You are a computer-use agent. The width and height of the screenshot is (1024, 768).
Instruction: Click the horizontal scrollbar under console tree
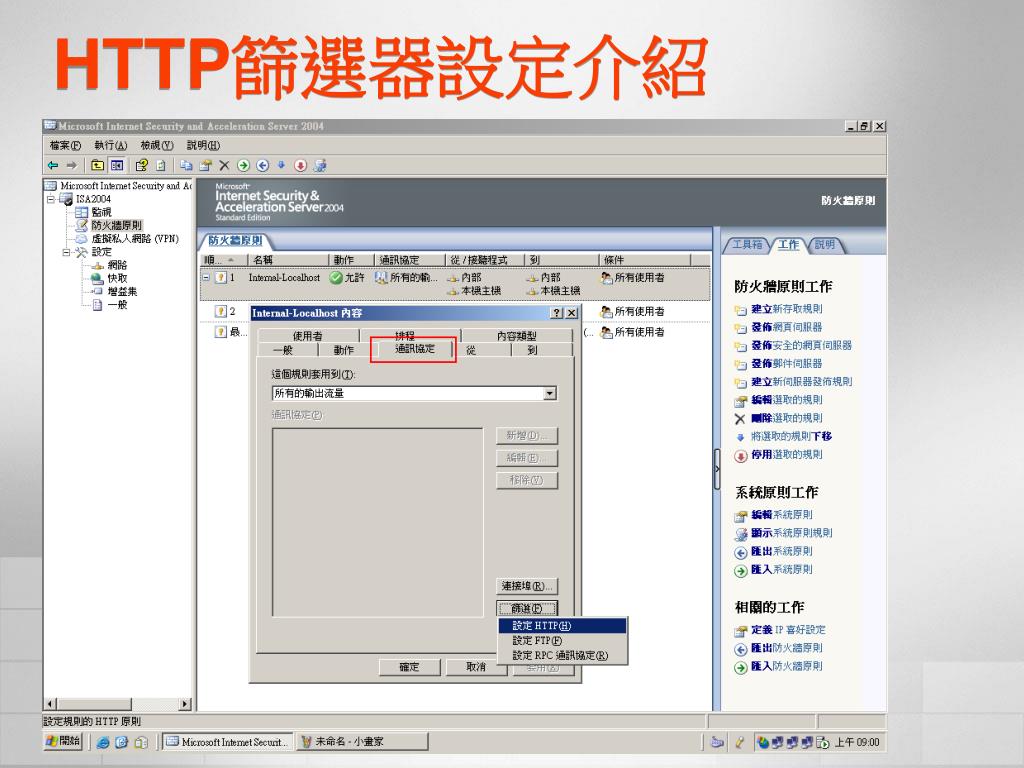click(x=118, y=704)
